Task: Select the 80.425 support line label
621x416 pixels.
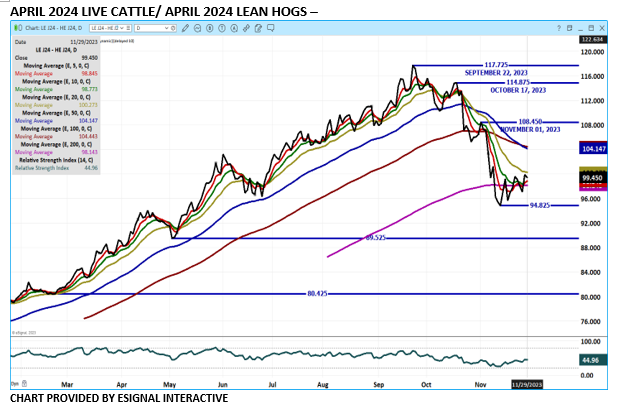Action: (x=318, y=293)
